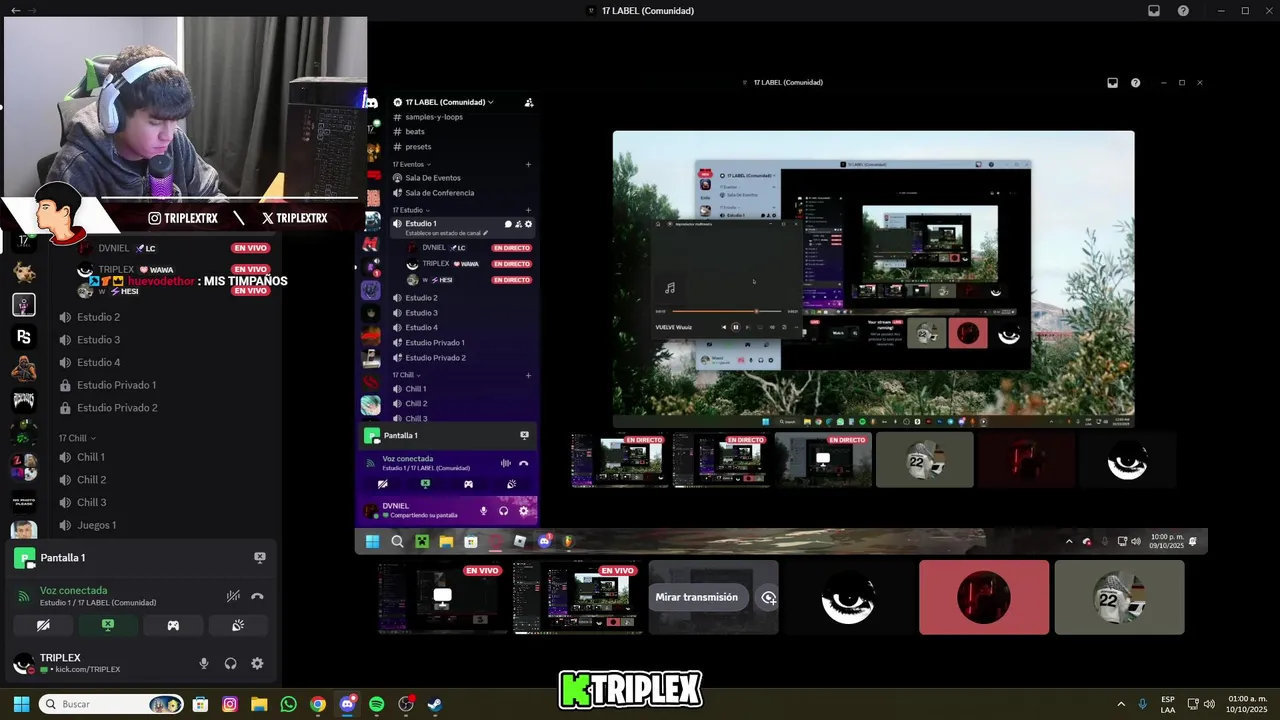Add a channel to the 17 Eventos category
This screenshot has height=720, width=1280.
click(528, 164)
